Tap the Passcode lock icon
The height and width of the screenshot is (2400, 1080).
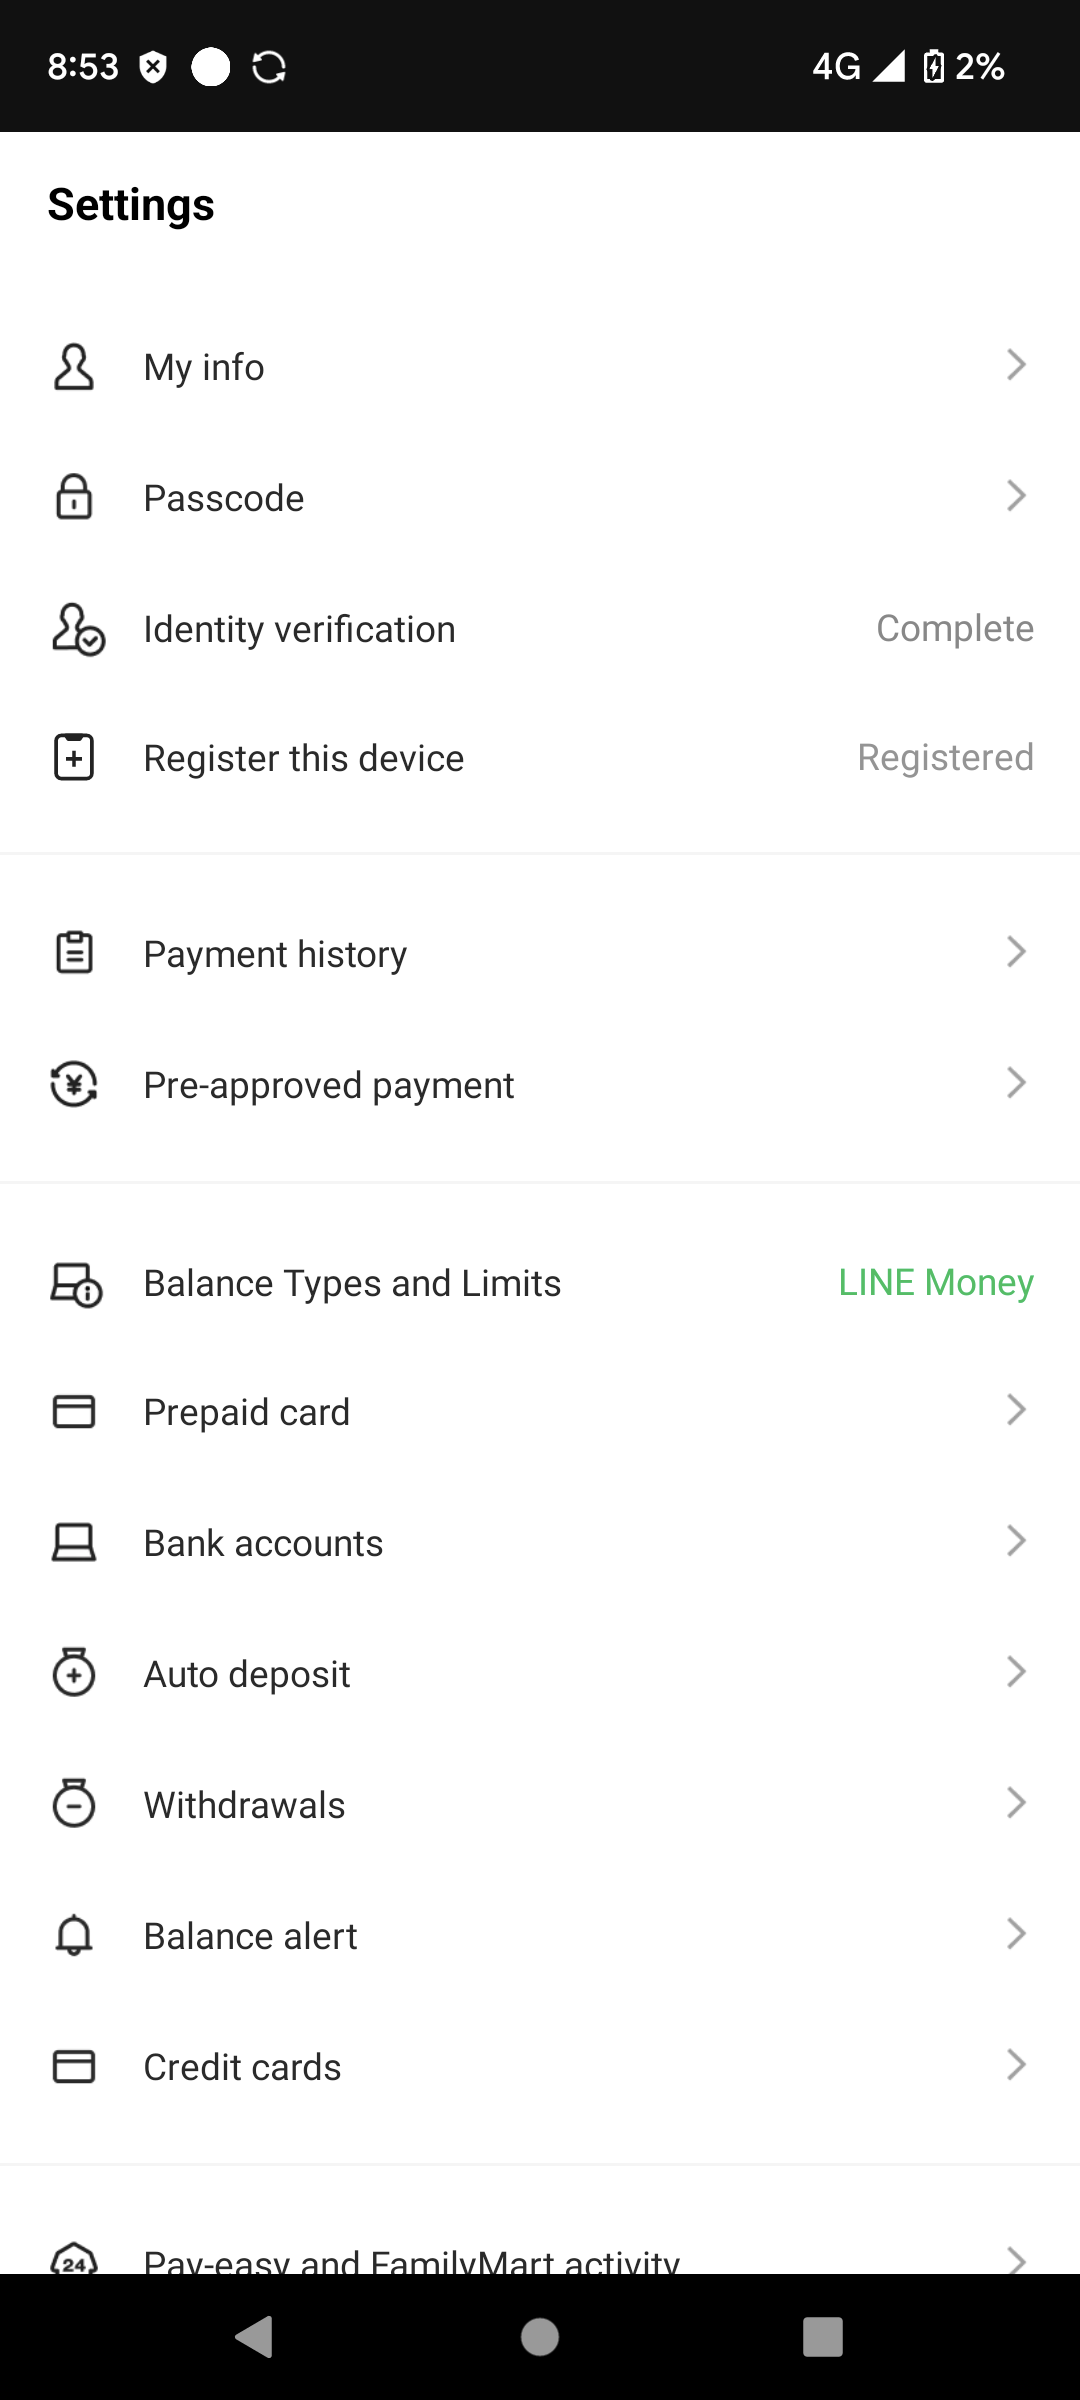point(74,498)
